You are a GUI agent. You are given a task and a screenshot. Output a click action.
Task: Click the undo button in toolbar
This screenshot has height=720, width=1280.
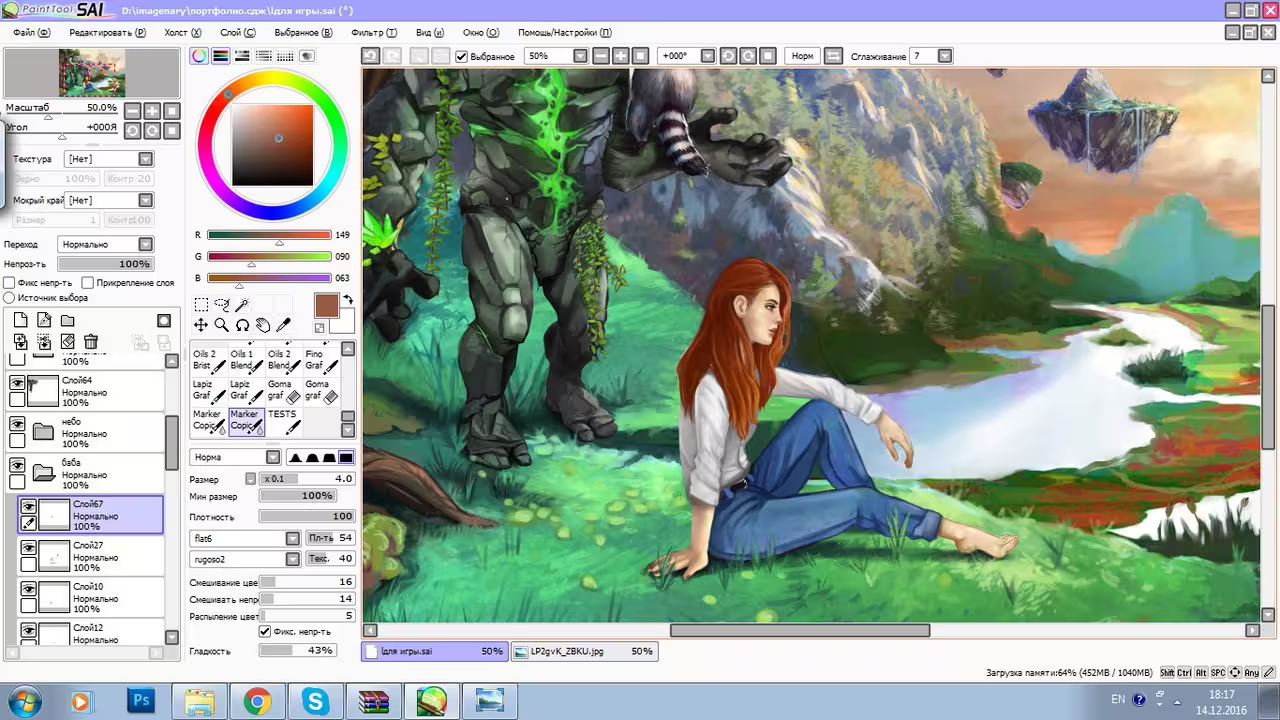(x=371, y=56)
